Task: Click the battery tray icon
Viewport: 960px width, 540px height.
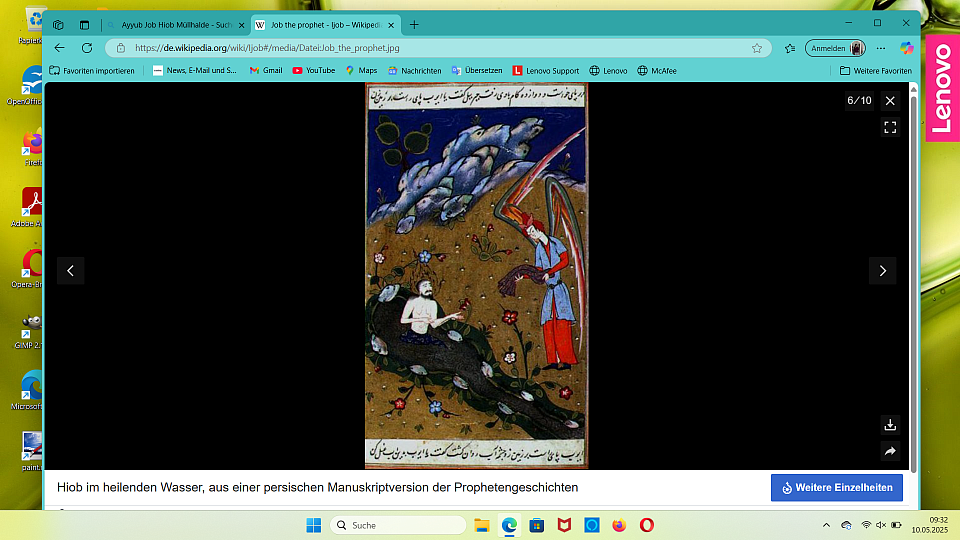Action: click(896, 525)
